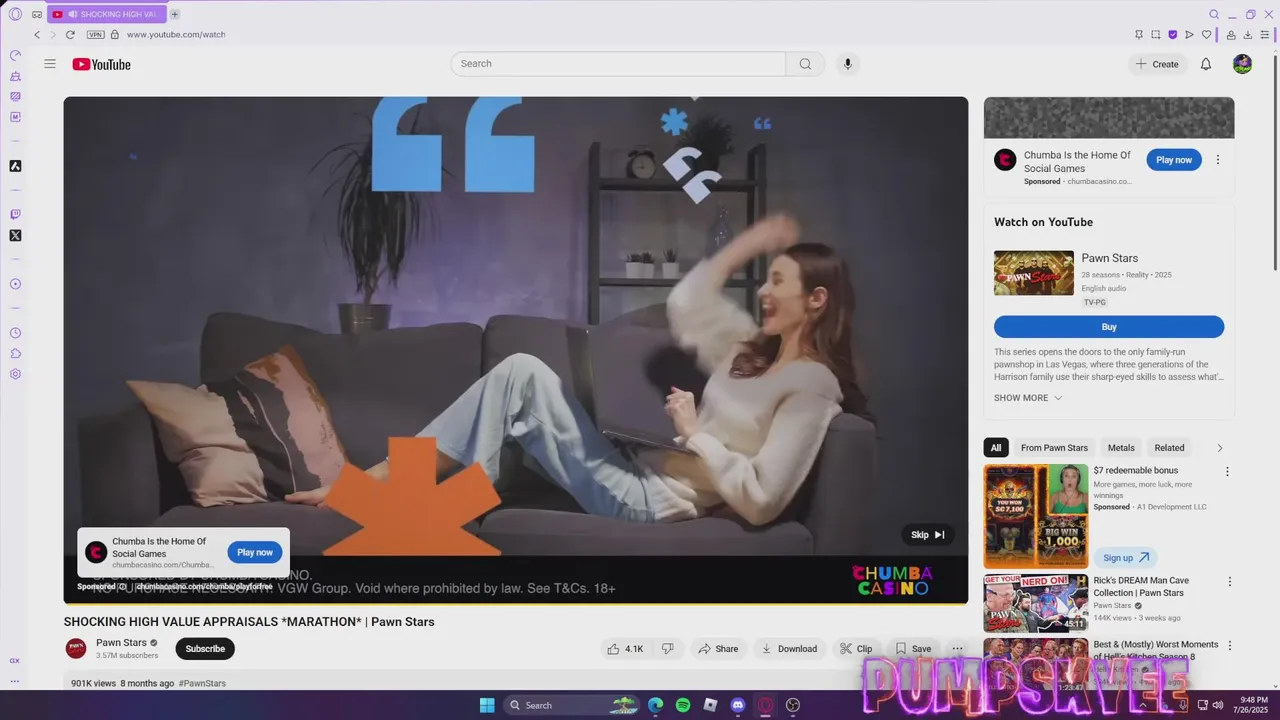Download this video
1280x720 pixels.
[789, 649]
